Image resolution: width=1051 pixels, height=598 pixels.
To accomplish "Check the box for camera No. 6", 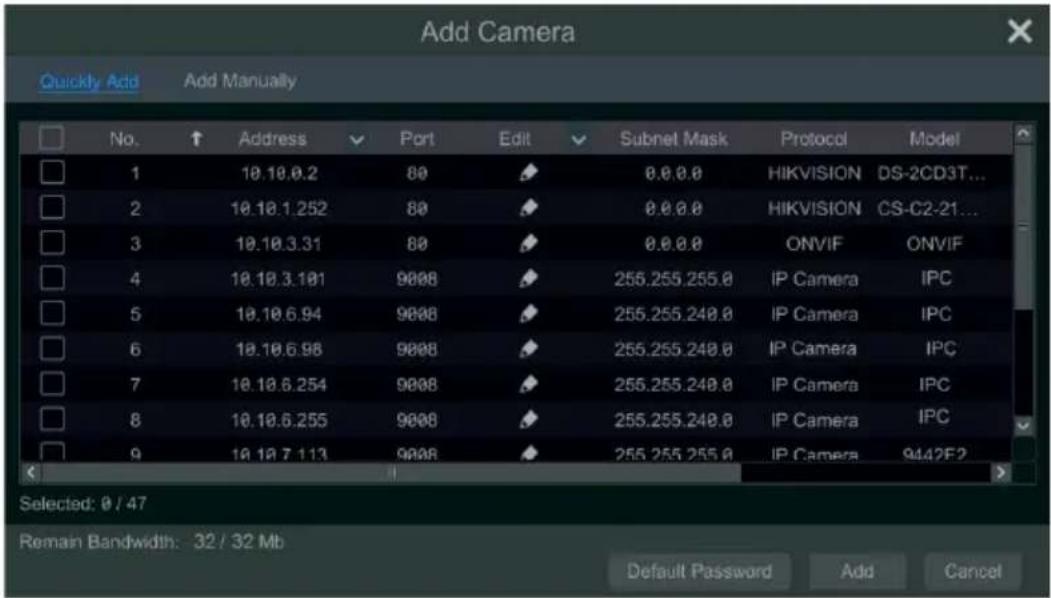I will pos(52,349).
